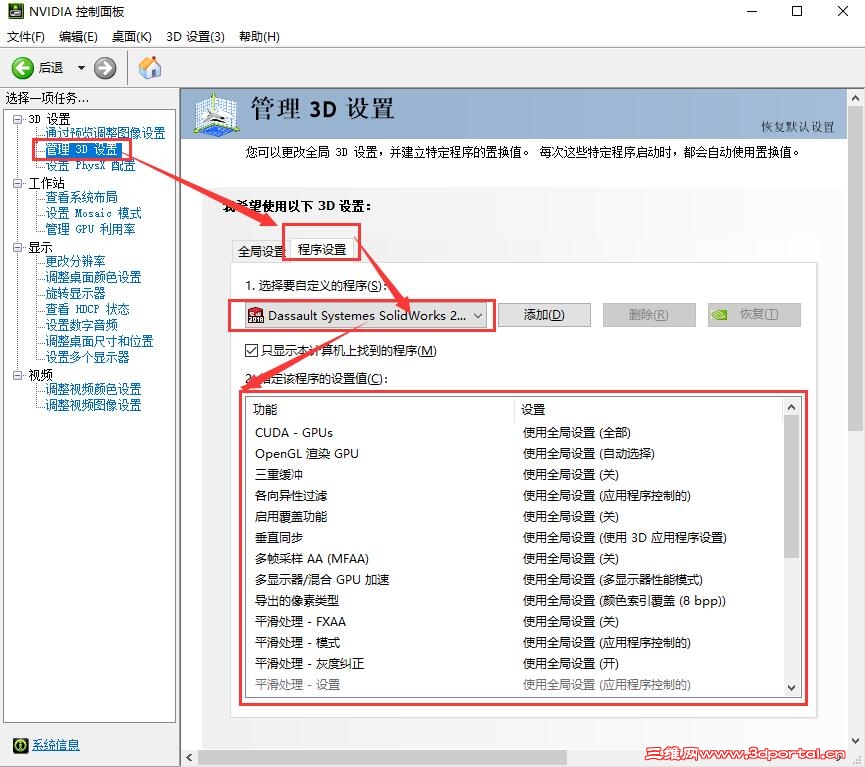Open the 文件(F) menu
The image size is (865, 767).
25,36
